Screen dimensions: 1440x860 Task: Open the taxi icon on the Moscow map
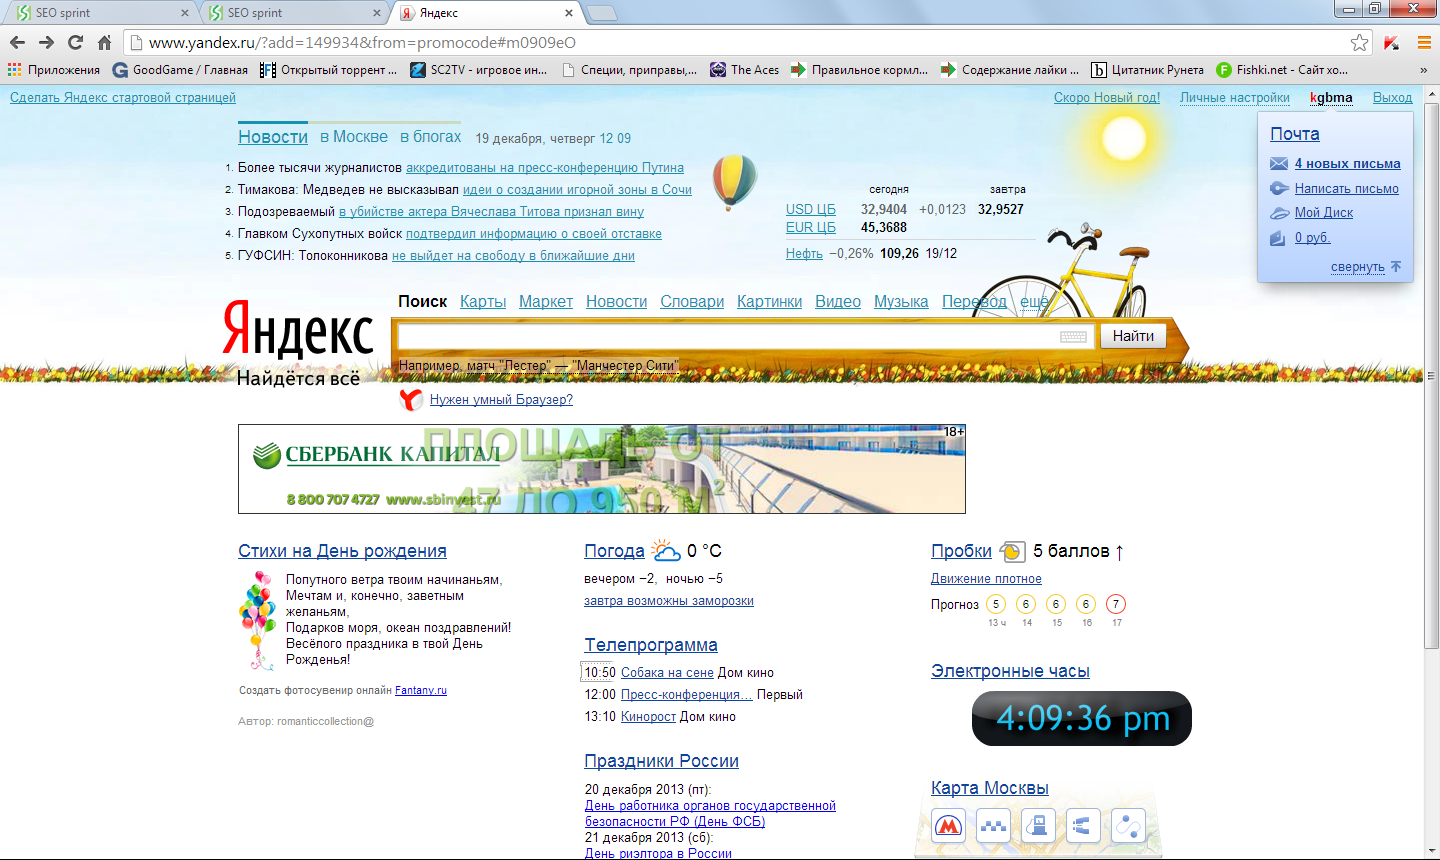point(993,826)
